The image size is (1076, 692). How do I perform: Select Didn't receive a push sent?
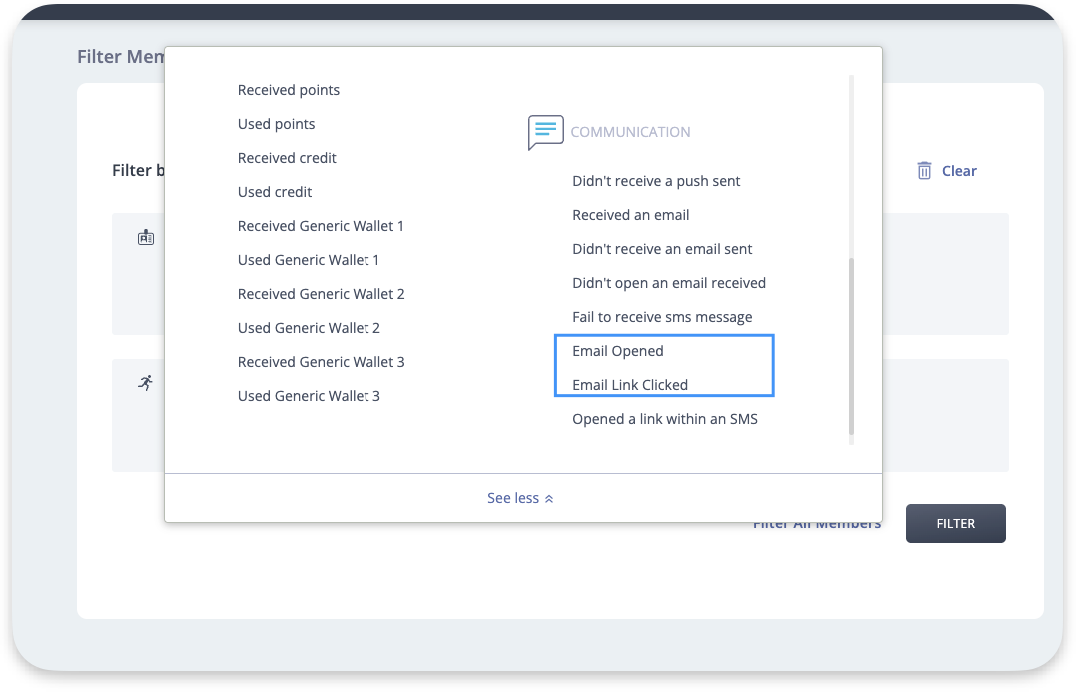656,181
